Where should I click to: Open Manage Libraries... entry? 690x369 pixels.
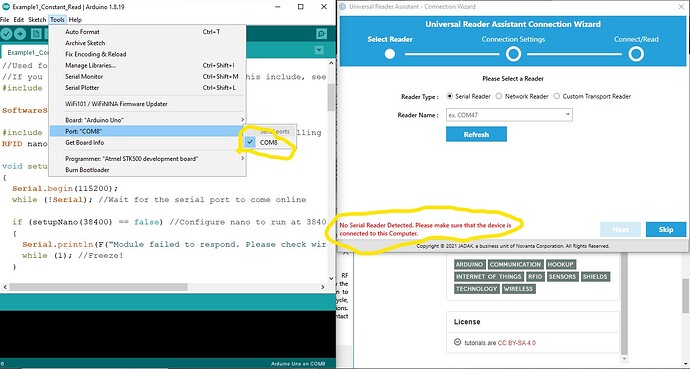point(147,65)
